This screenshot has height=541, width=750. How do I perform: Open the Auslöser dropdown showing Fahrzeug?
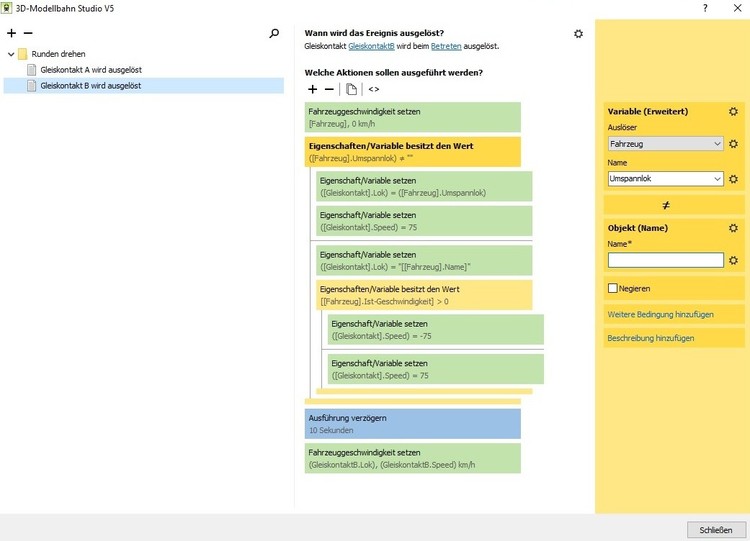[665, 145]
